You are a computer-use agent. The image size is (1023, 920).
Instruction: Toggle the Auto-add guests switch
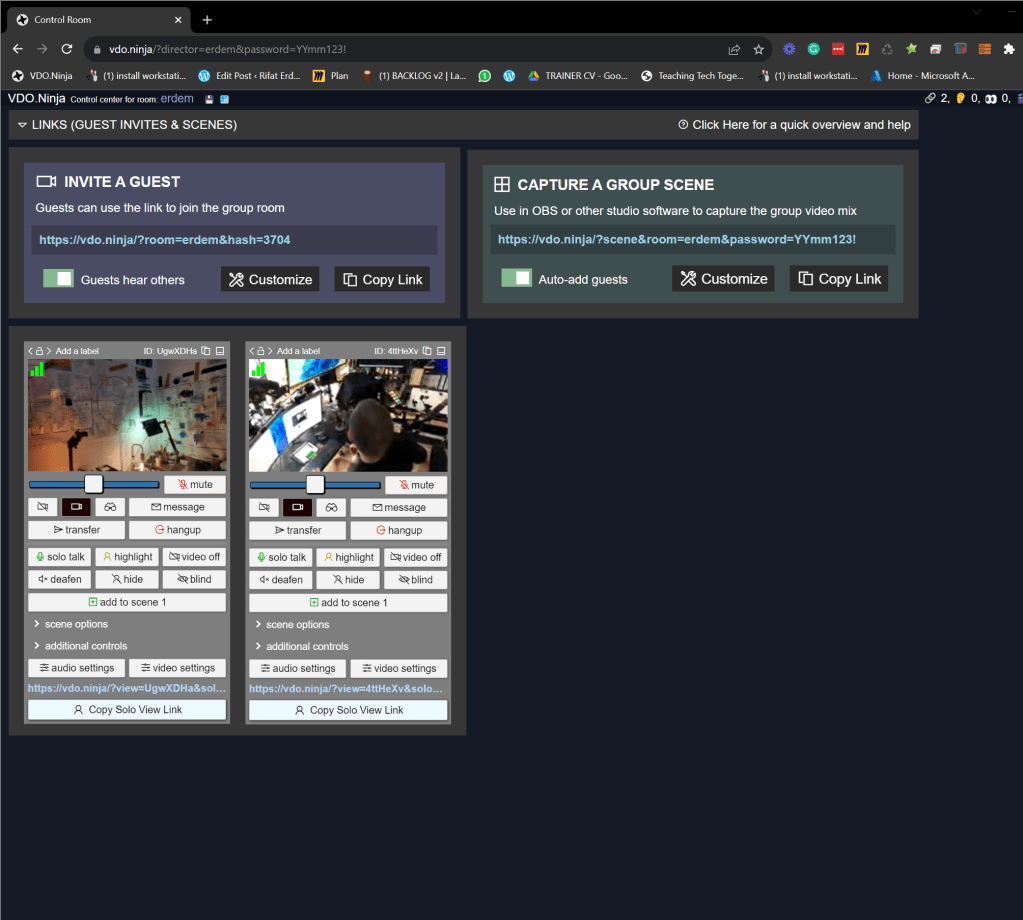(517, 278)
